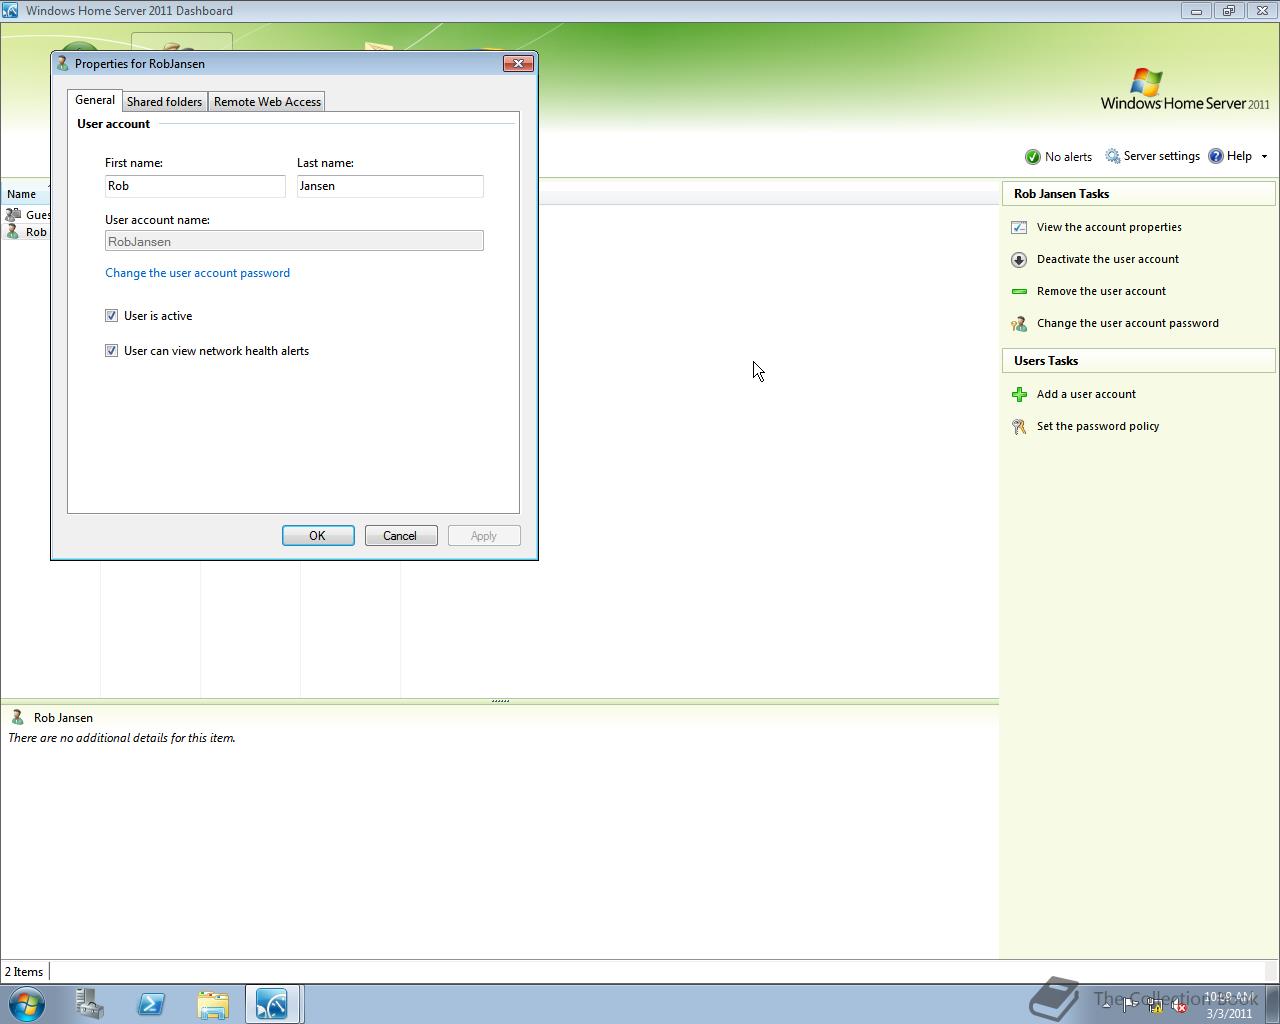
Task: Confirm the properties dialog with OK
Action: tap(318, 535)
